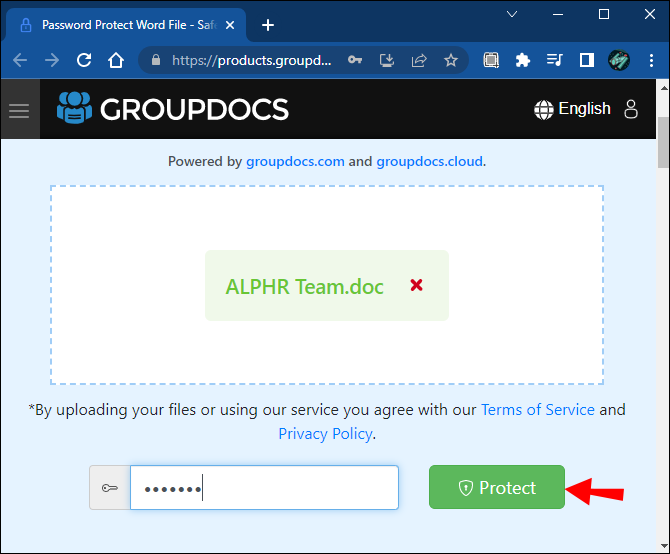670x554 pixels.
Task: Share this page via share icon
Action: [419, 60]
